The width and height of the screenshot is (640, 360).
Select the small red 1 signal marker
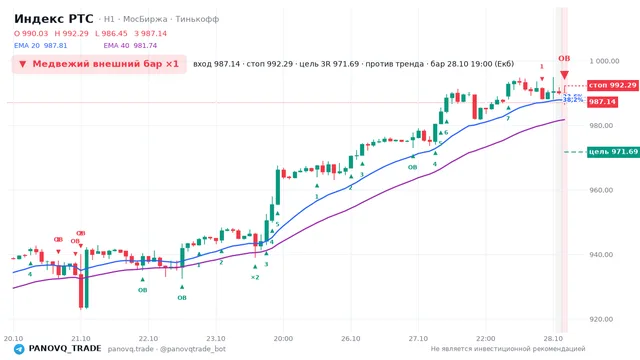click(x=542, y=67)
